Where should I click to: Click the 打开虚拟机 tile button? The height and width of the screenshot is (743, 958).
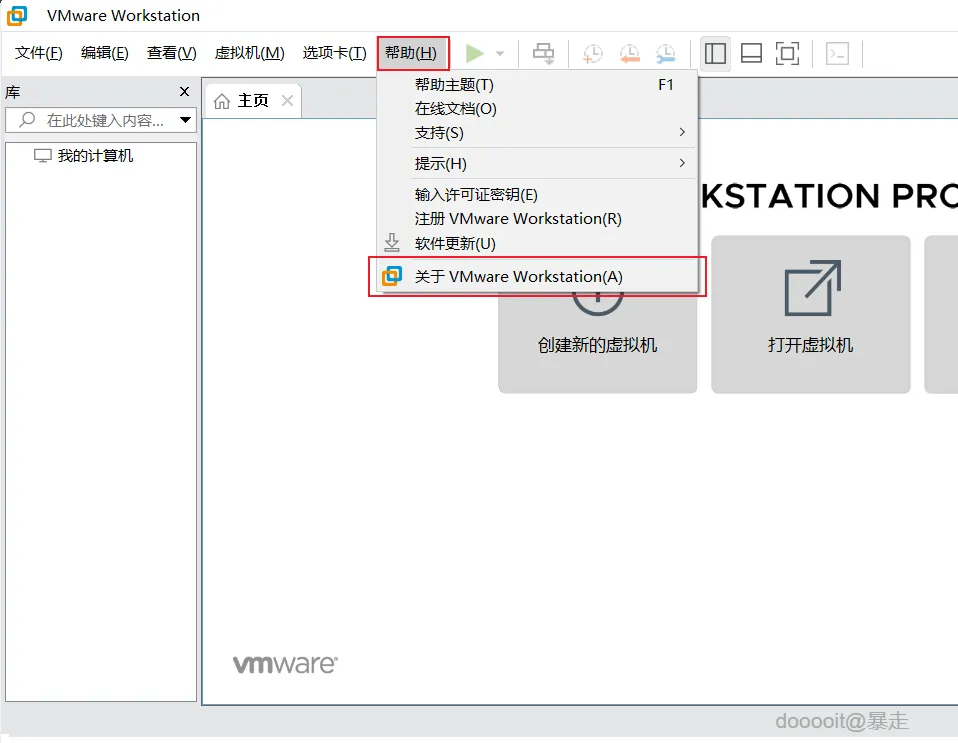(x=810, y=314)
